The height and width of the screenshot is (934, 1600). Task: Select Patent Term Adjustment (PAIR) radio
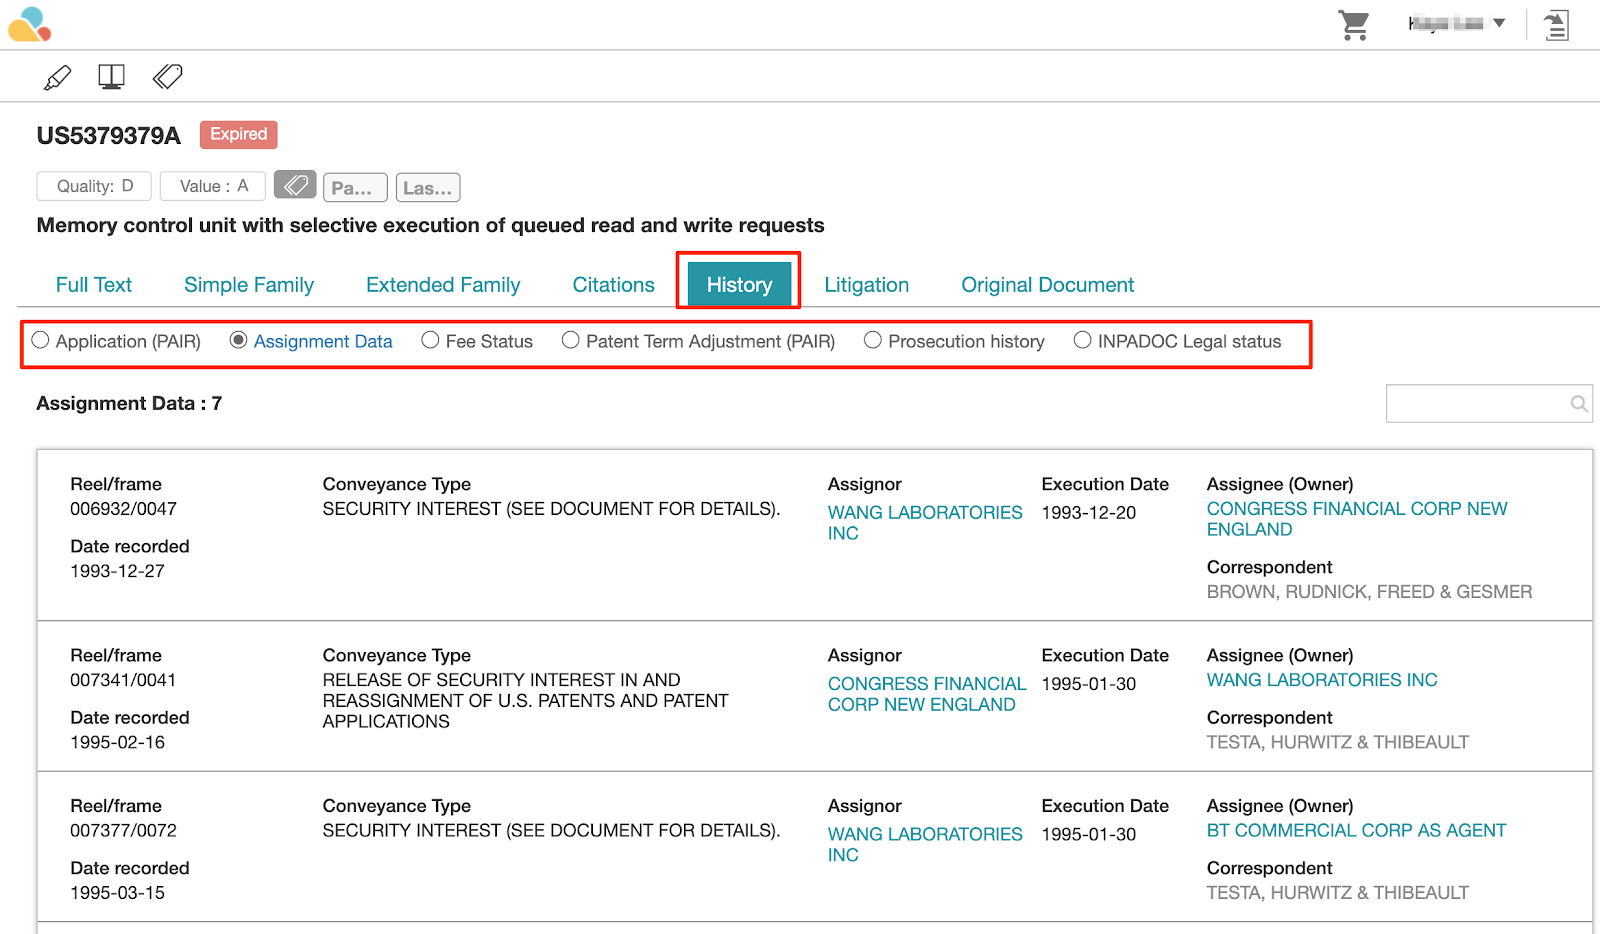pyautogui.click(x=571, y=340)
